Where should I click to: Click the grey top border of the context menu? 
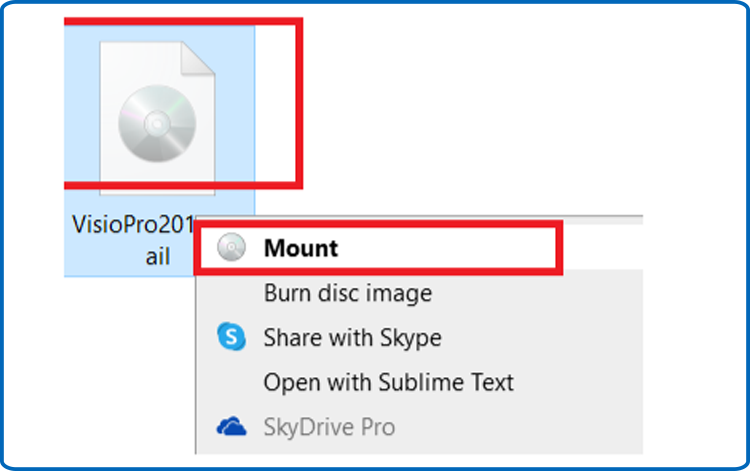(x=419, y=219)
